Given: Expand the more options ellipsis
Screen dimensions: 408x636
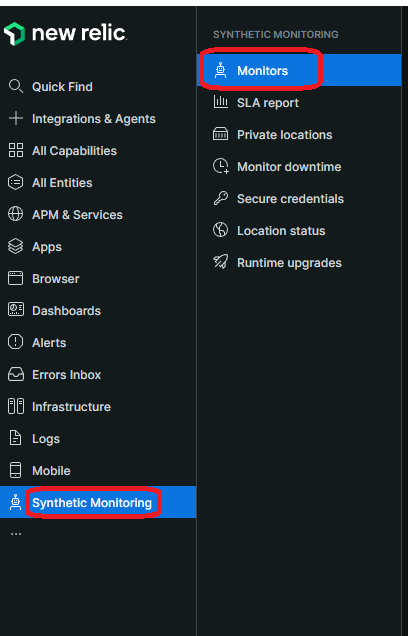Looking at the screenshot, I should (x=16, y=534).
